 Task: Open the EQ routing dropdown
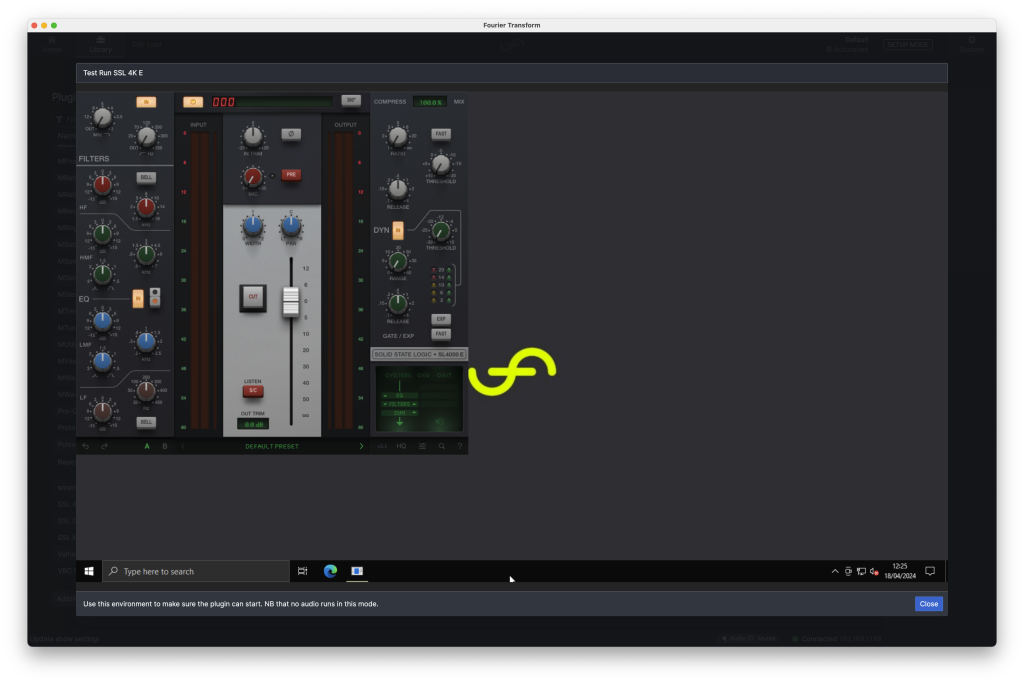[x=400, y=396]
